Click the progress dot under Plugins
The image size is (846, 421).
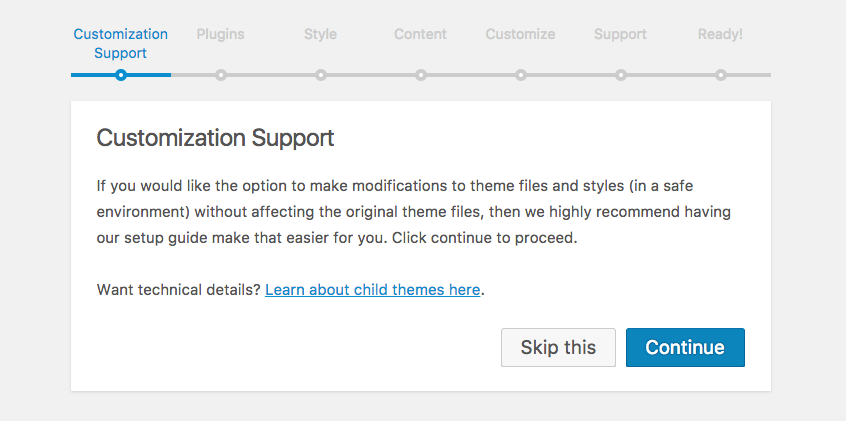coord(221,75)
